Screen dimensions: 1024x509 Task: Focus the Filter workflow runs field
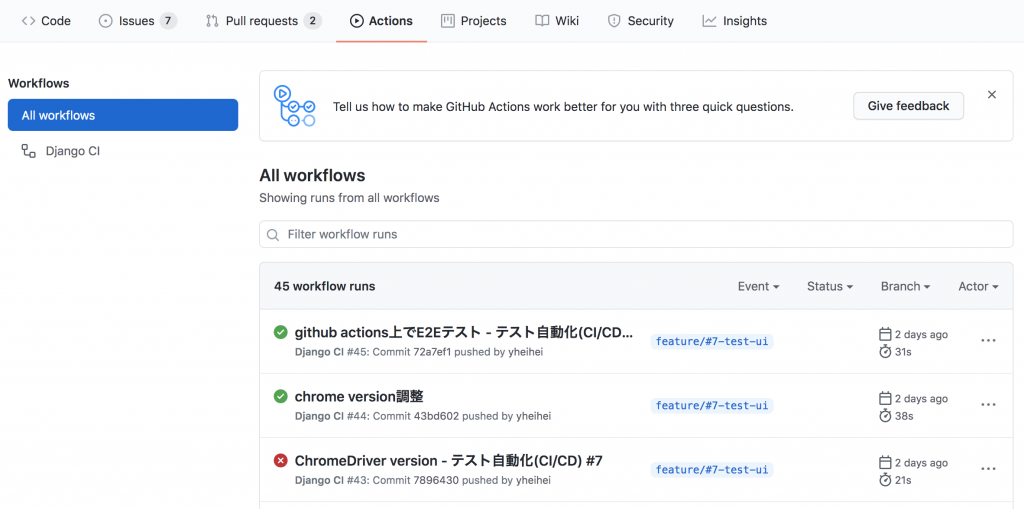636,234
